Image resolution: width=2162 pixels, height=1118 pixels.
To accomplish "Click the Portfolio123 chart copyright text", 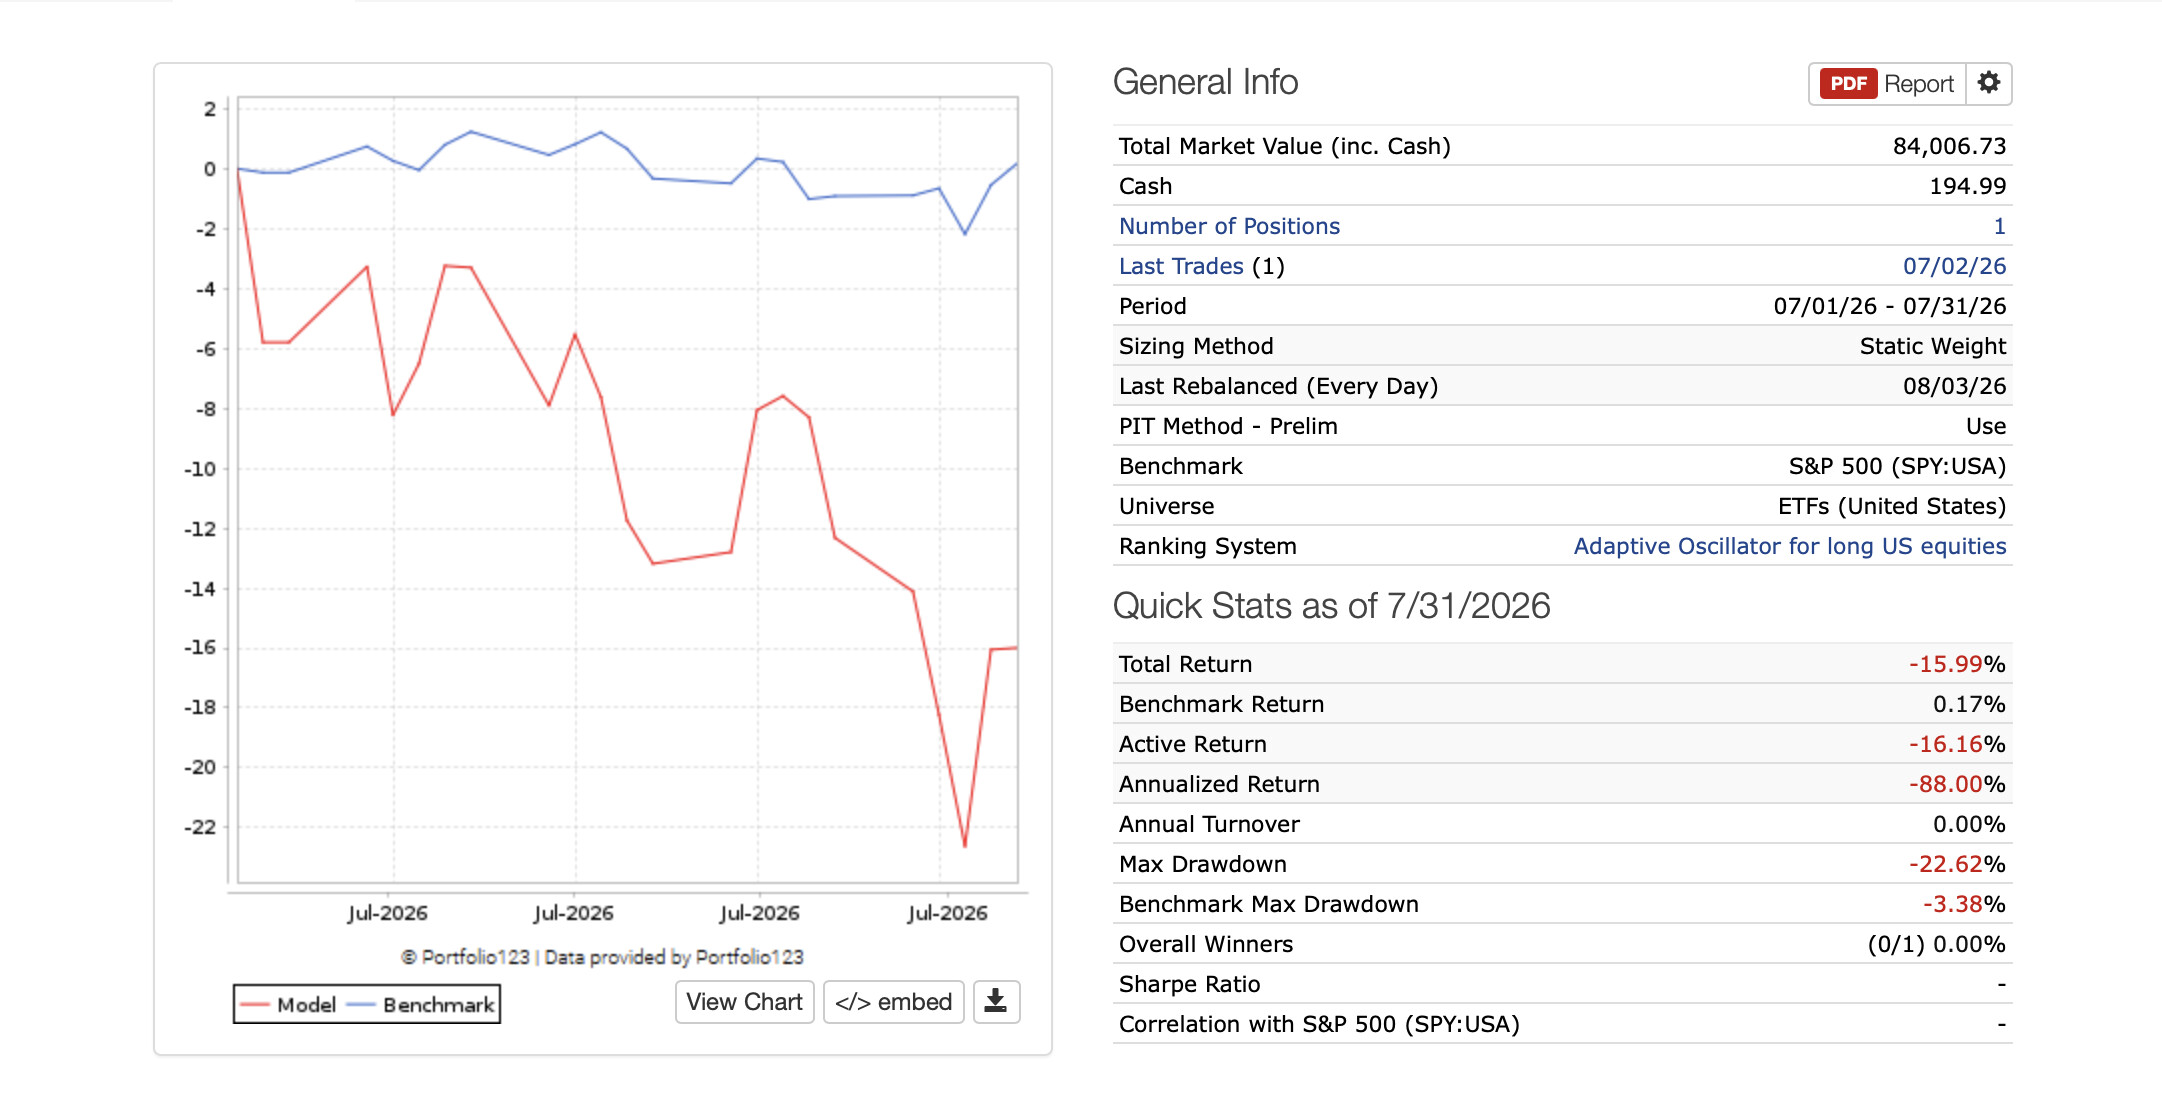I will 602,957.
